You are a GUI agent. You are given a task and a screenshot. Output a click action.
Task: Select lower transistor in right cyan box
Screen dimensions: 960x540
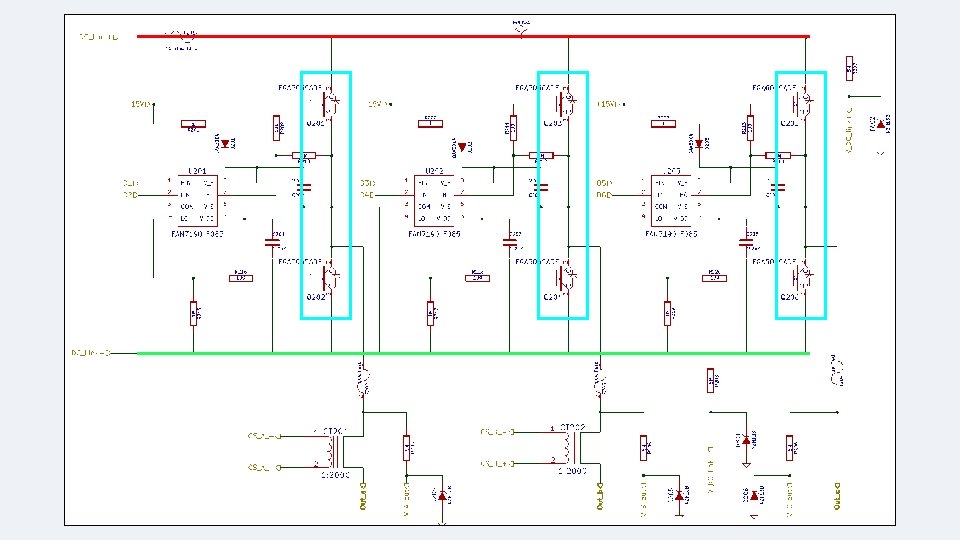tap(803, 279)
